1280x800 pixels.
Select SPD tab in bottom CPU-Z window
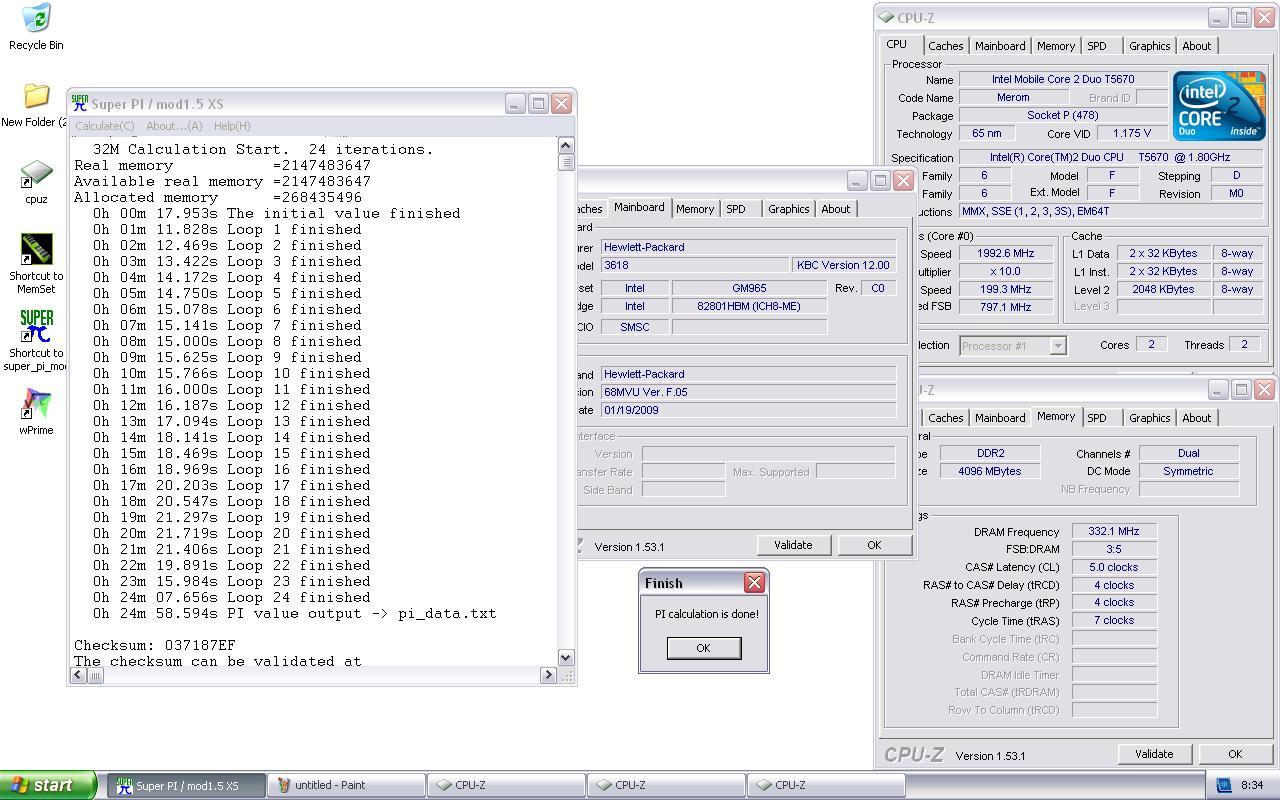tap(1097, 418)
